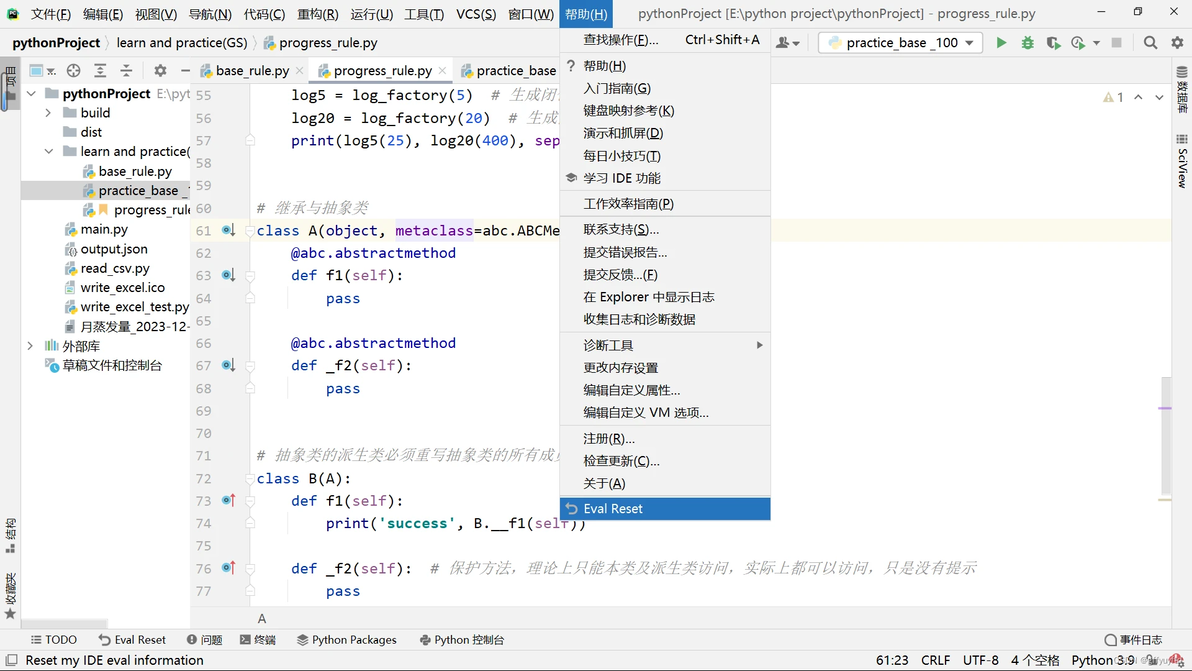Collapse the learn and practice folder

point(49,151)
